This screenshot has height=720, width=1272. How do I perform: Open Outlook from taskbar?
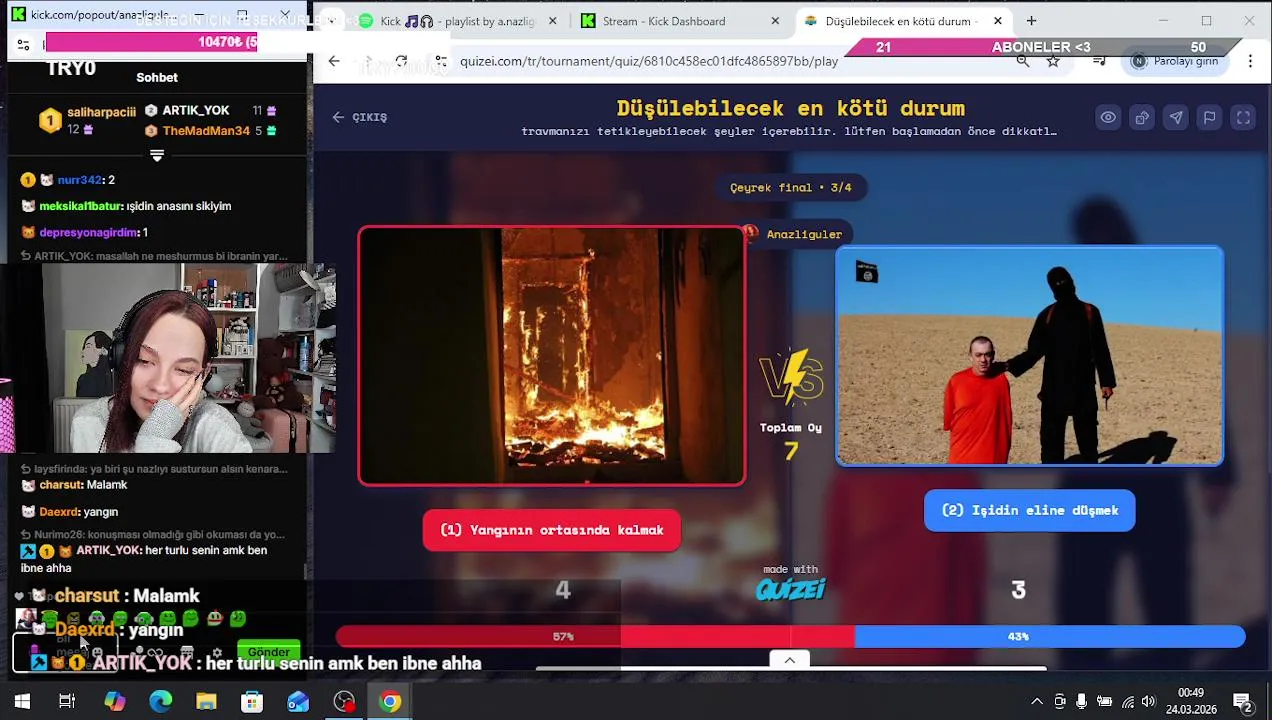[x=298, y=702]
